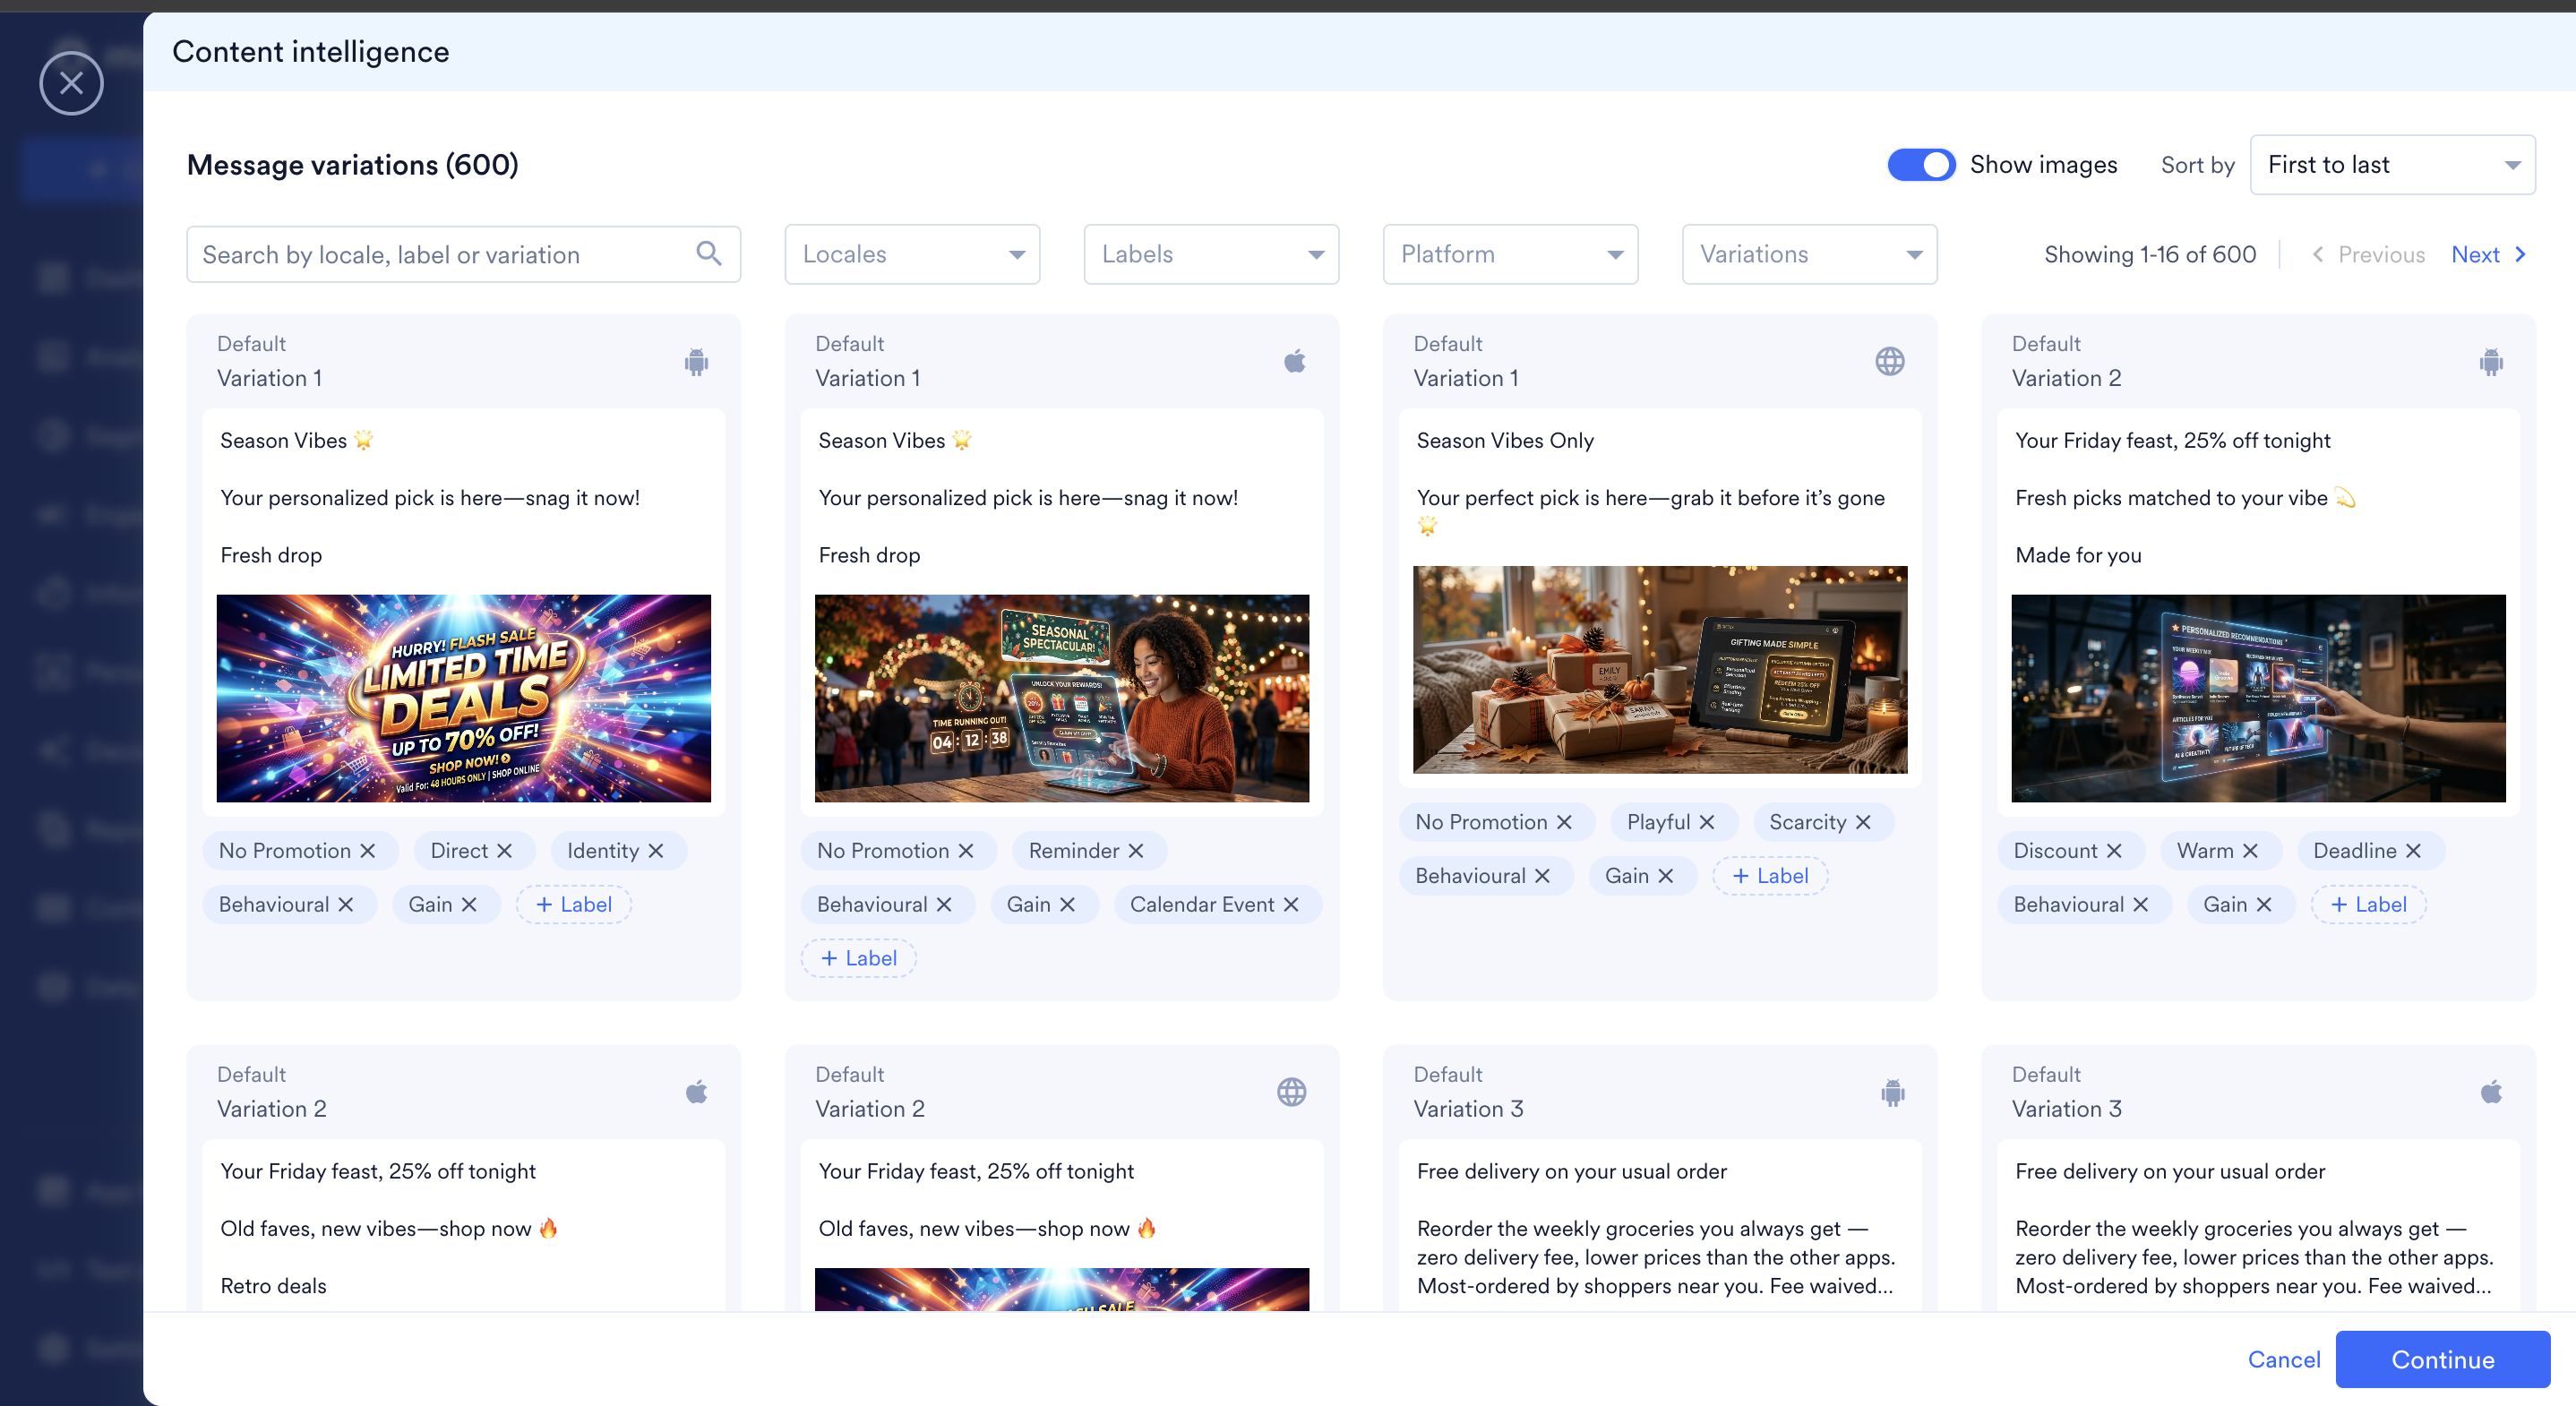
Task: Add label below Calendar Event tag
Action: coord(859,959)
